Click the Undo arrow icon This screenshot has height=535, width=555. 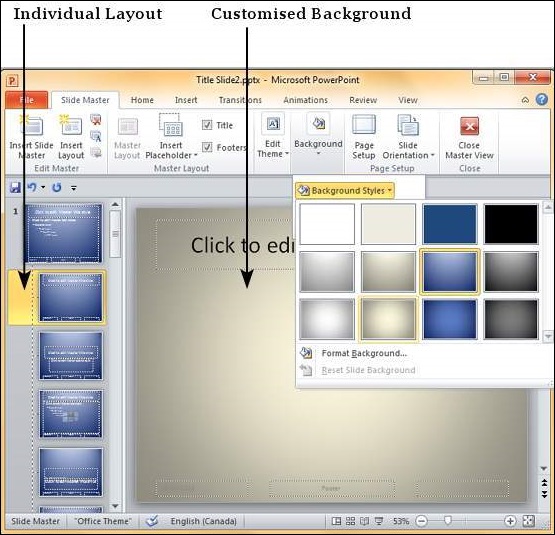(32, 187)
